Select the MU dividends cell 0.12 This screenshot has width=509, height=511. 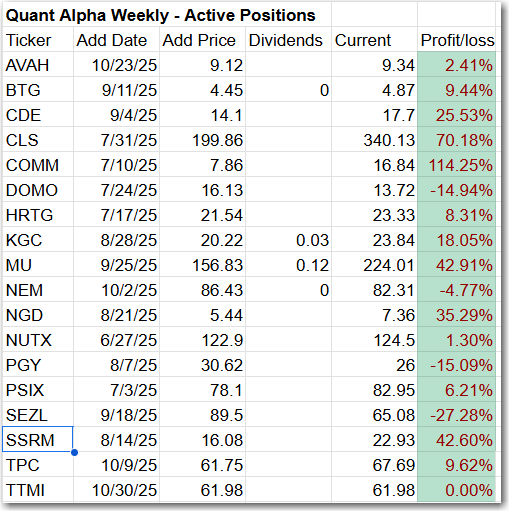pyautogui.click(x=288, y=265)
